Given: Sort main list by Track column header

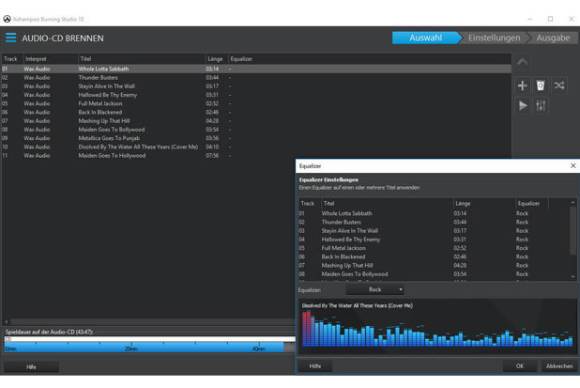Looking at the screenshot, I should 11,59.
